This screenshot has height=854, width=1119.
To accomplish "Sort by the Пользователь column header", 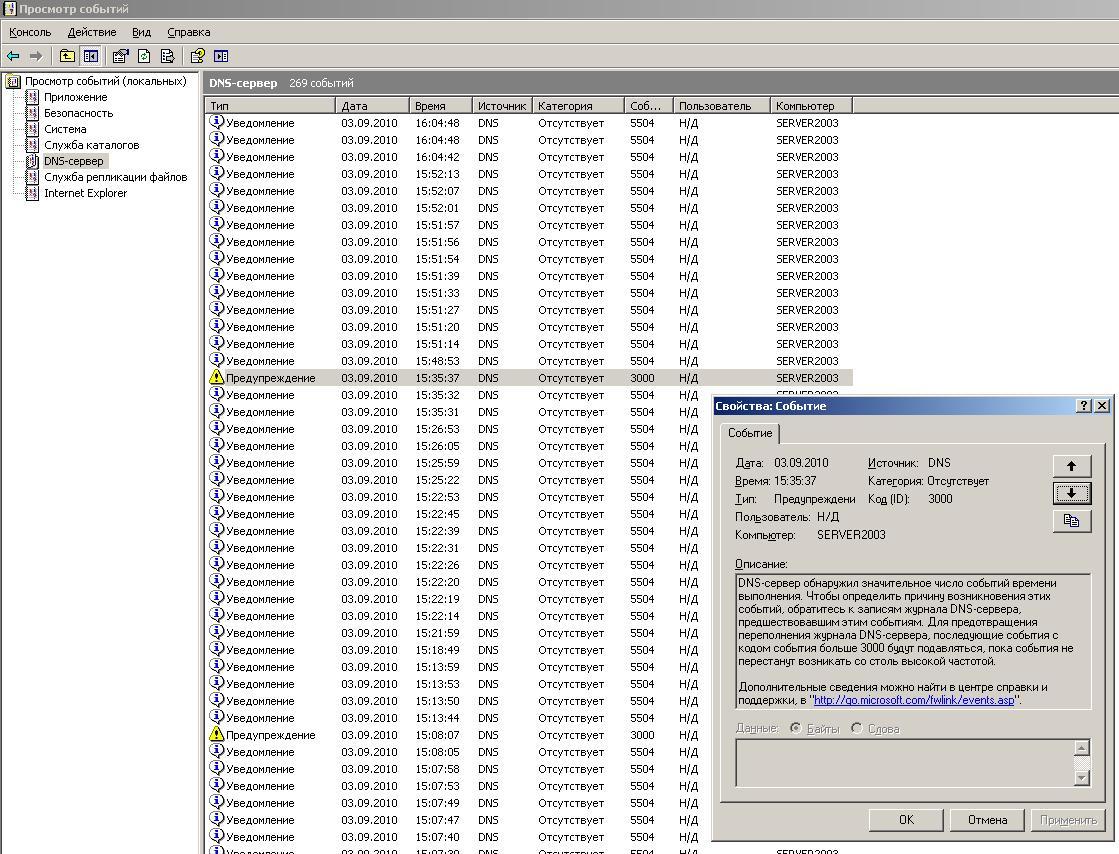I will point(721,106).
